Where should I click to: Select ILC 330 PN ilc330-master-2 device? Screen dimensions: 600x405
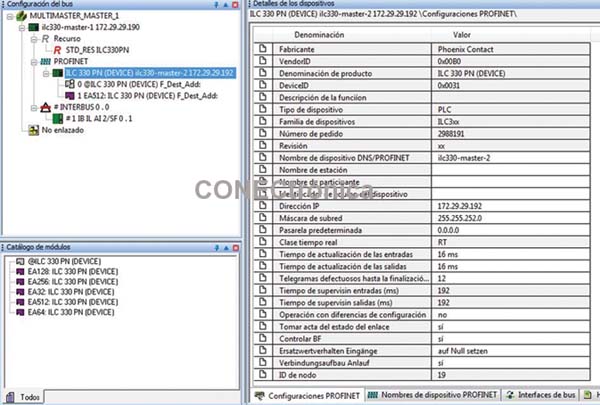tap(148, 74)
